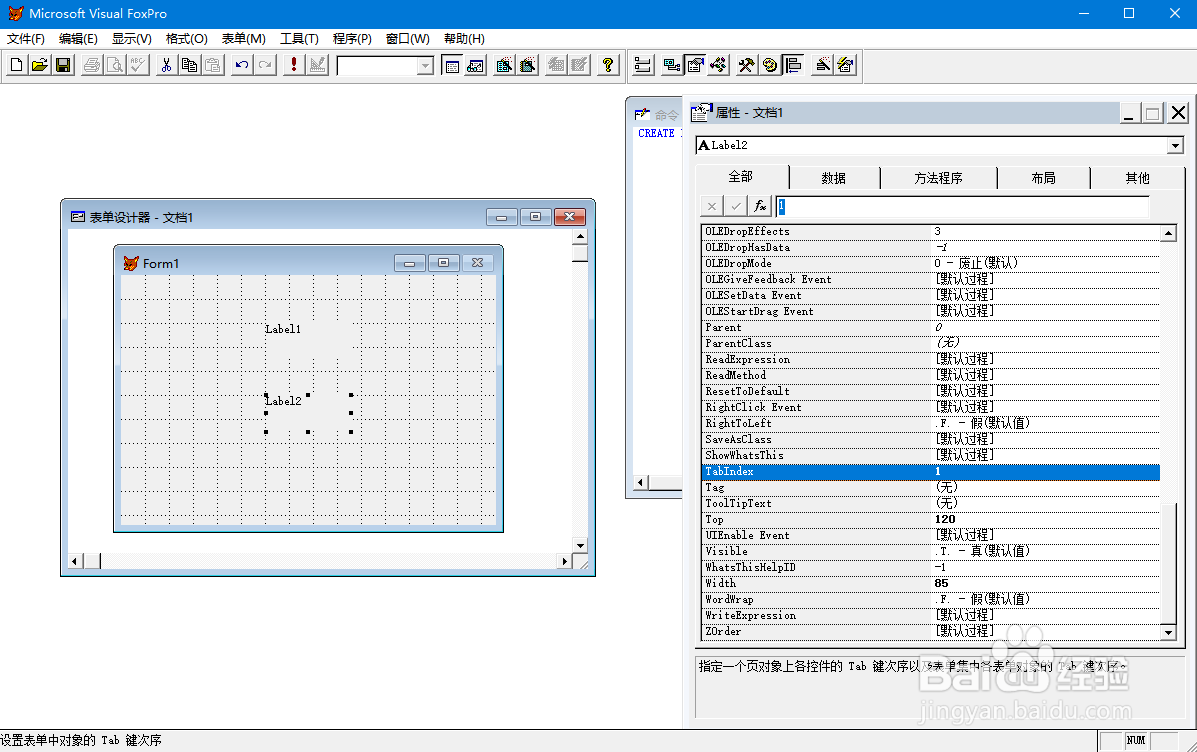Image resolution: width=1197 pixels, height=752 pixels.
Task: Click the Spelling check icon
Action: (x=138, y=65)
